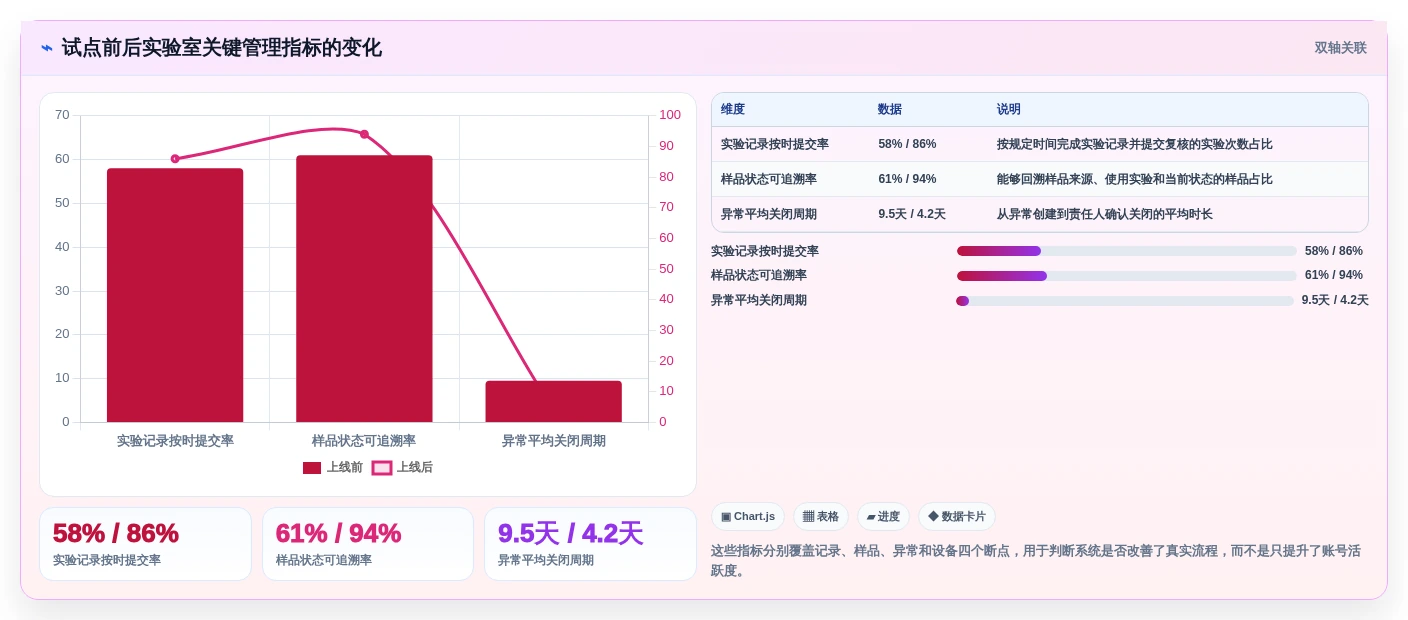Click the line point above 实验记录按时提交率 bar

coord(175,158)
